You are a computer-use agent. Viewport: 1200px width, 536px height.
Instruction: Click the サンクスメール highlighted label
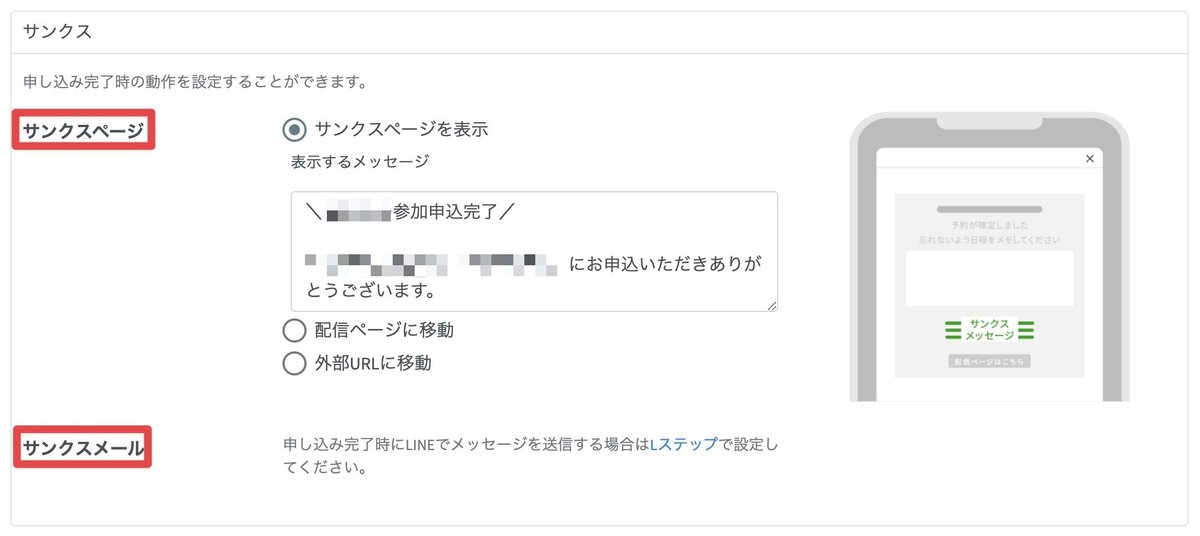(82, 448)
